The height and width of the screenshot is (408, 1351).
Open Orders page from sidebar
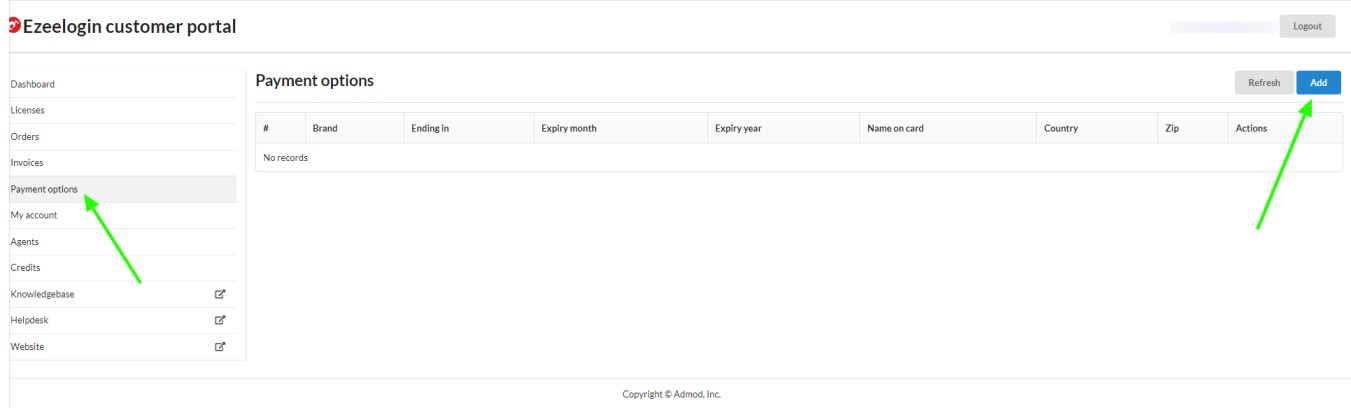pos(123,136)
